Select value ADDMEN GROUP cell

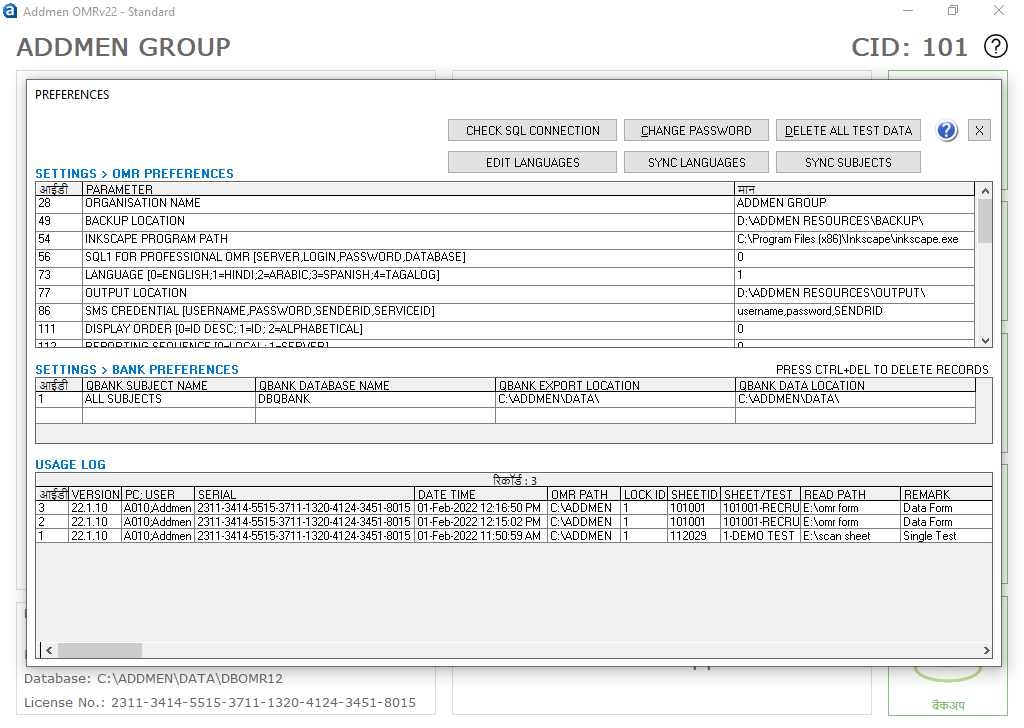[x=854, y=203]
